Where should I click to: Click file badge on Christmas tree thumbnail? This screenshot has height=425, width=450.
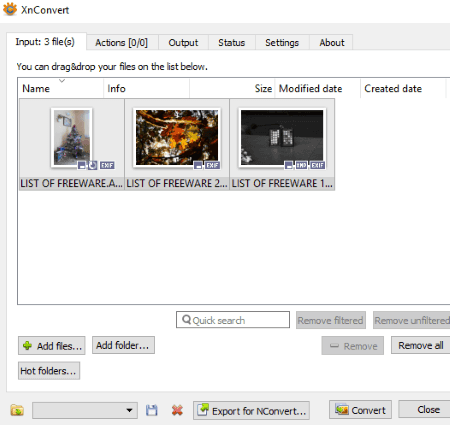(82, 165)
